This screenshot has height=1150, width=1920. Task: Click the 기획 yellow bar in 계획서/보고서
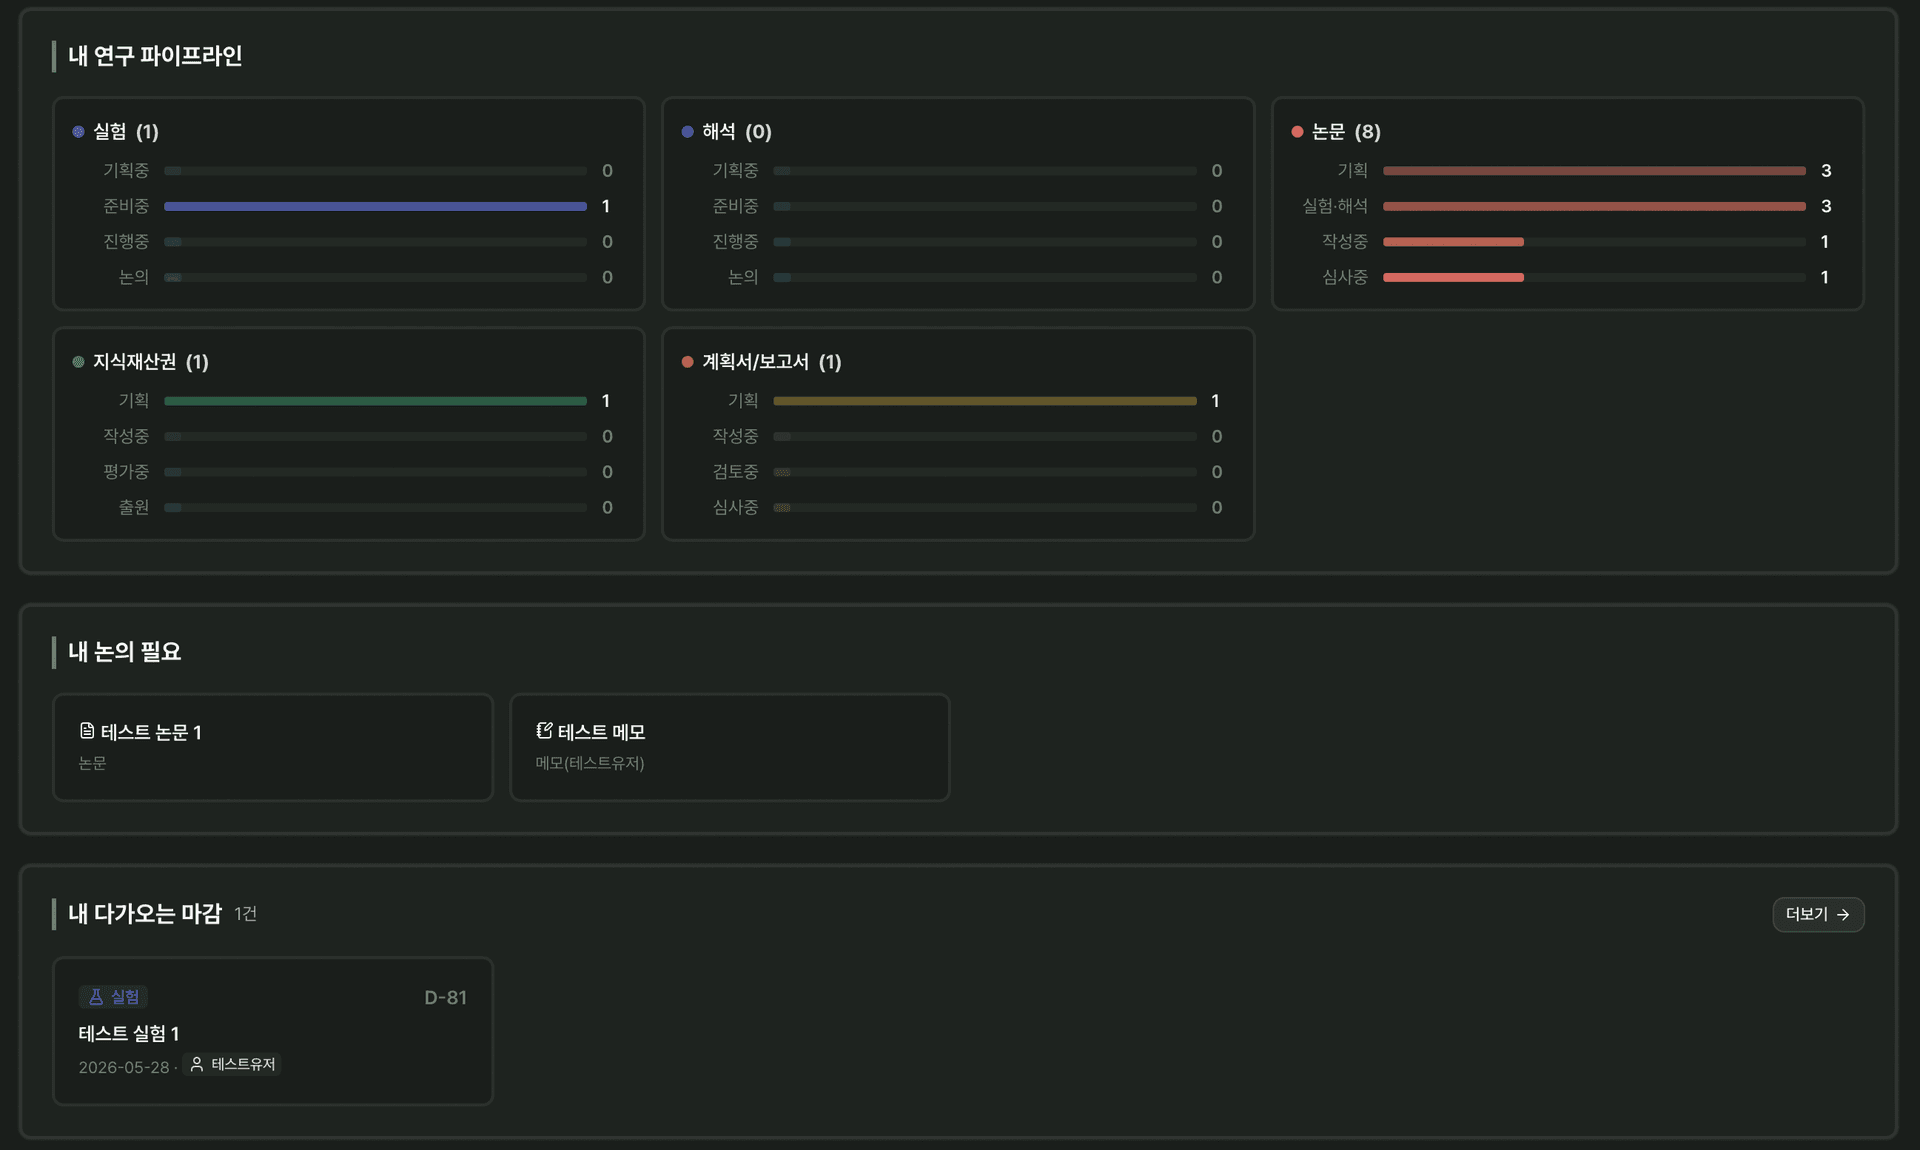984,401
